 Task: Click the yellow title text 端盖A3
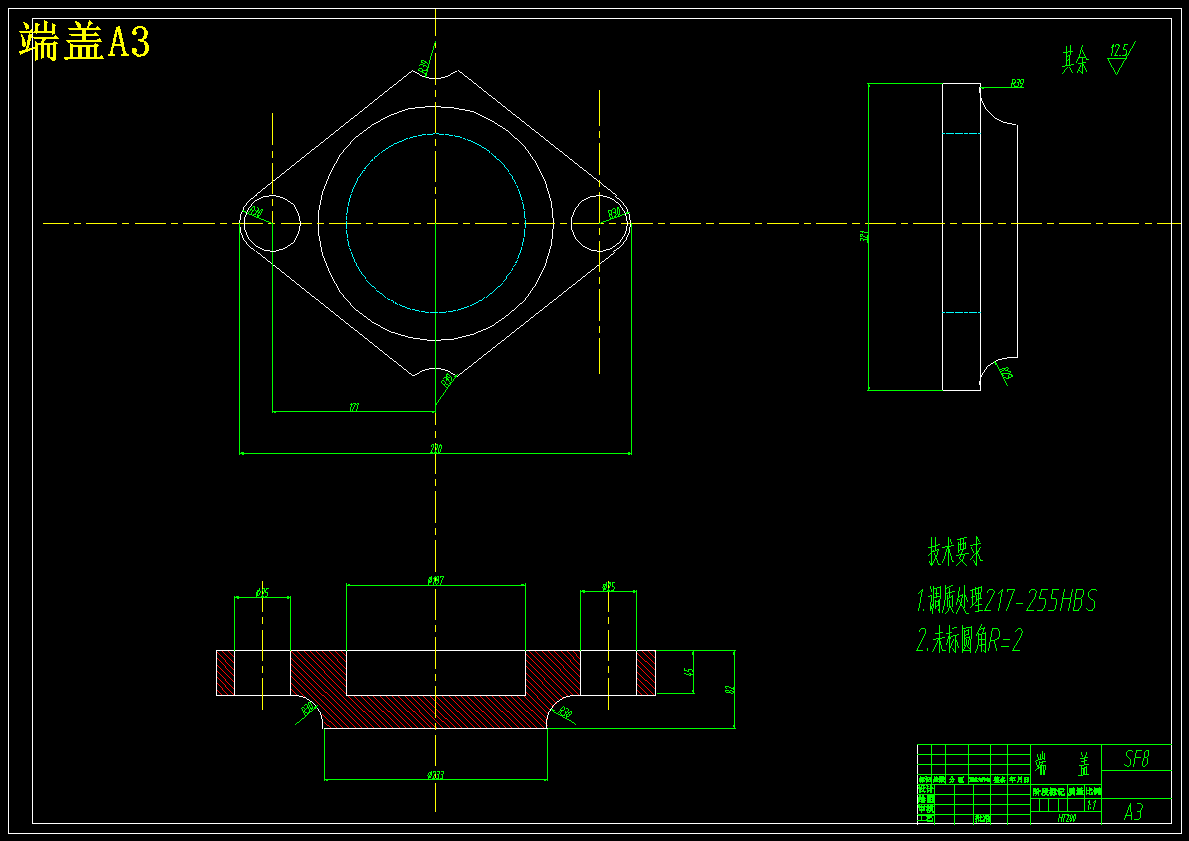pos(84,41)
